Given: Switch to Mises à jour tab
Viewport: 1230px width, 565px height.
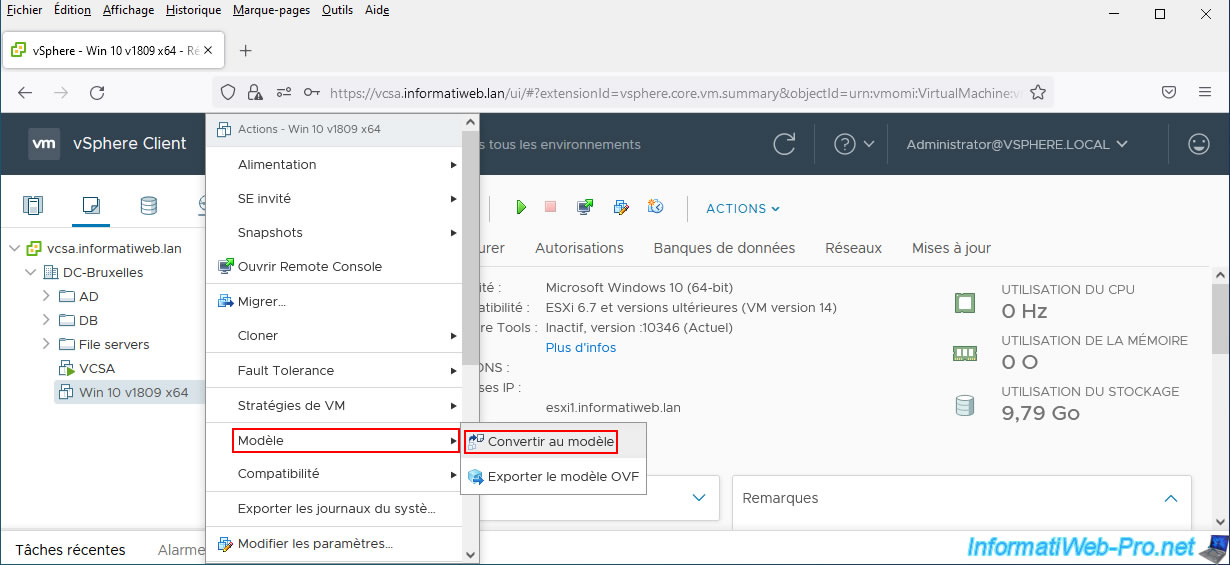Looking at the screenshot, I should click(x=951, y=248).
